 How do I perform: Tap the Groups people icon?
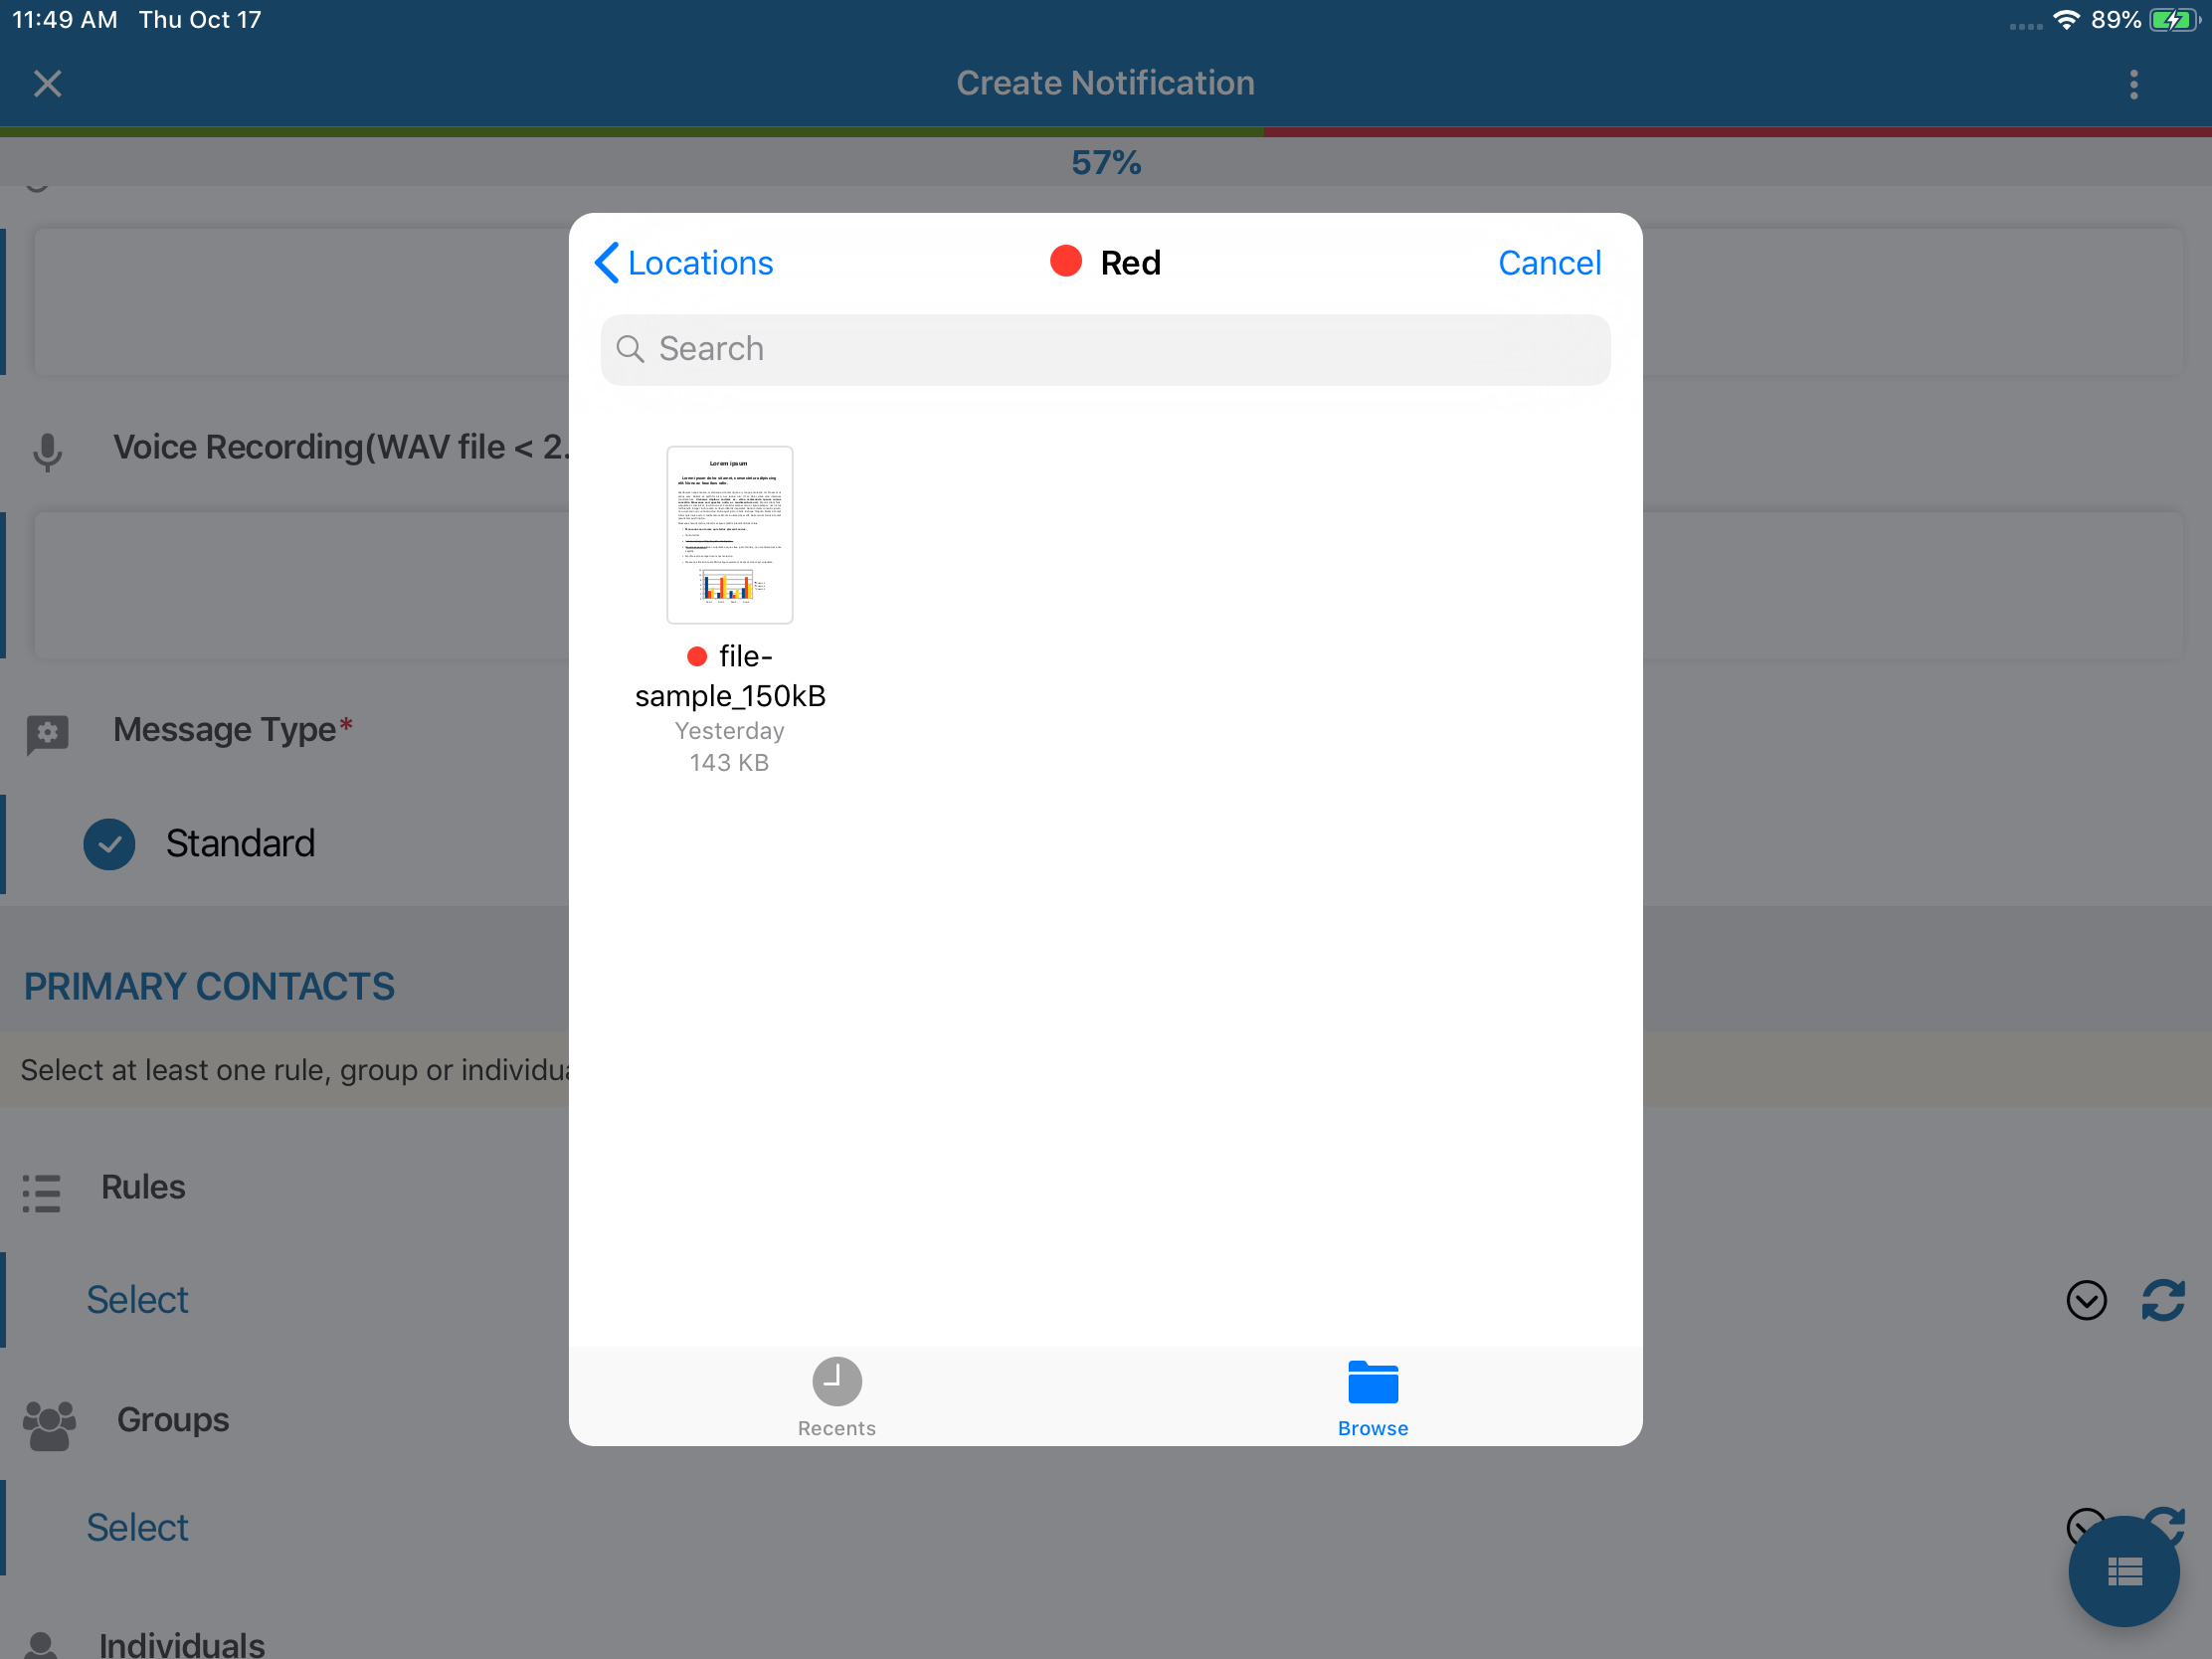click(x=49, y=1424)
